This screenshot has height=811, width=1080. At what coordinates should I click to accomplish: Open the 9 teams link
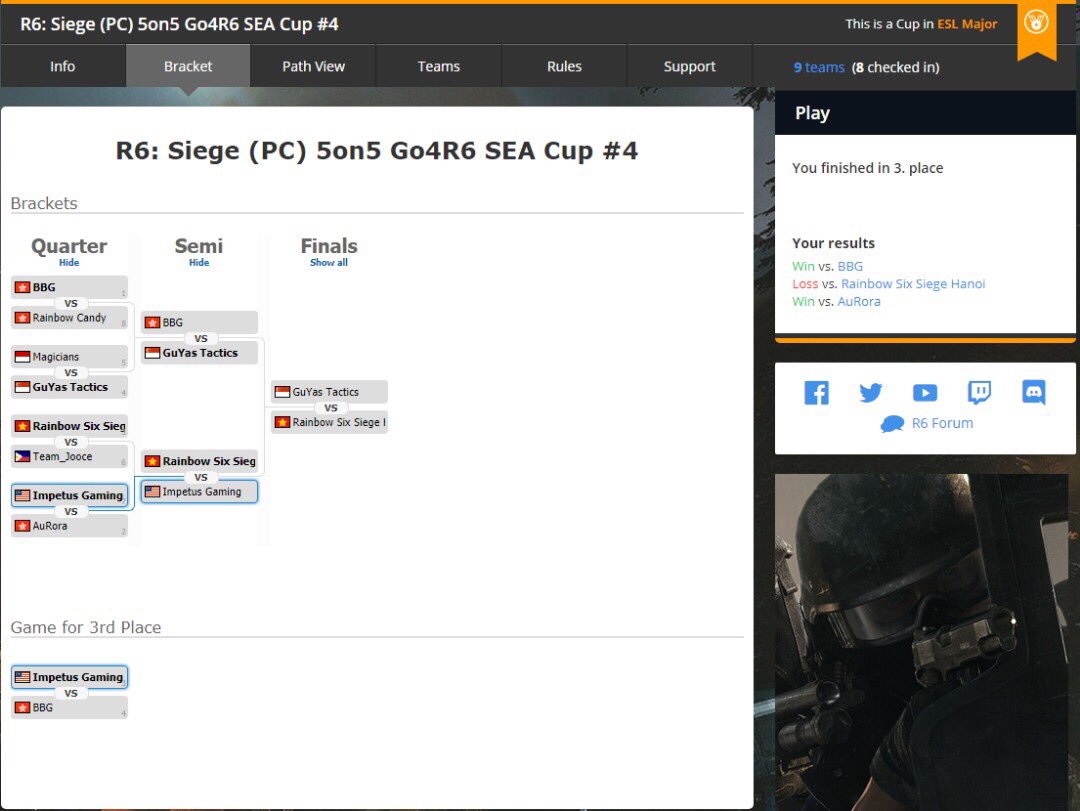pyautogui.click(x=819, y=68)
